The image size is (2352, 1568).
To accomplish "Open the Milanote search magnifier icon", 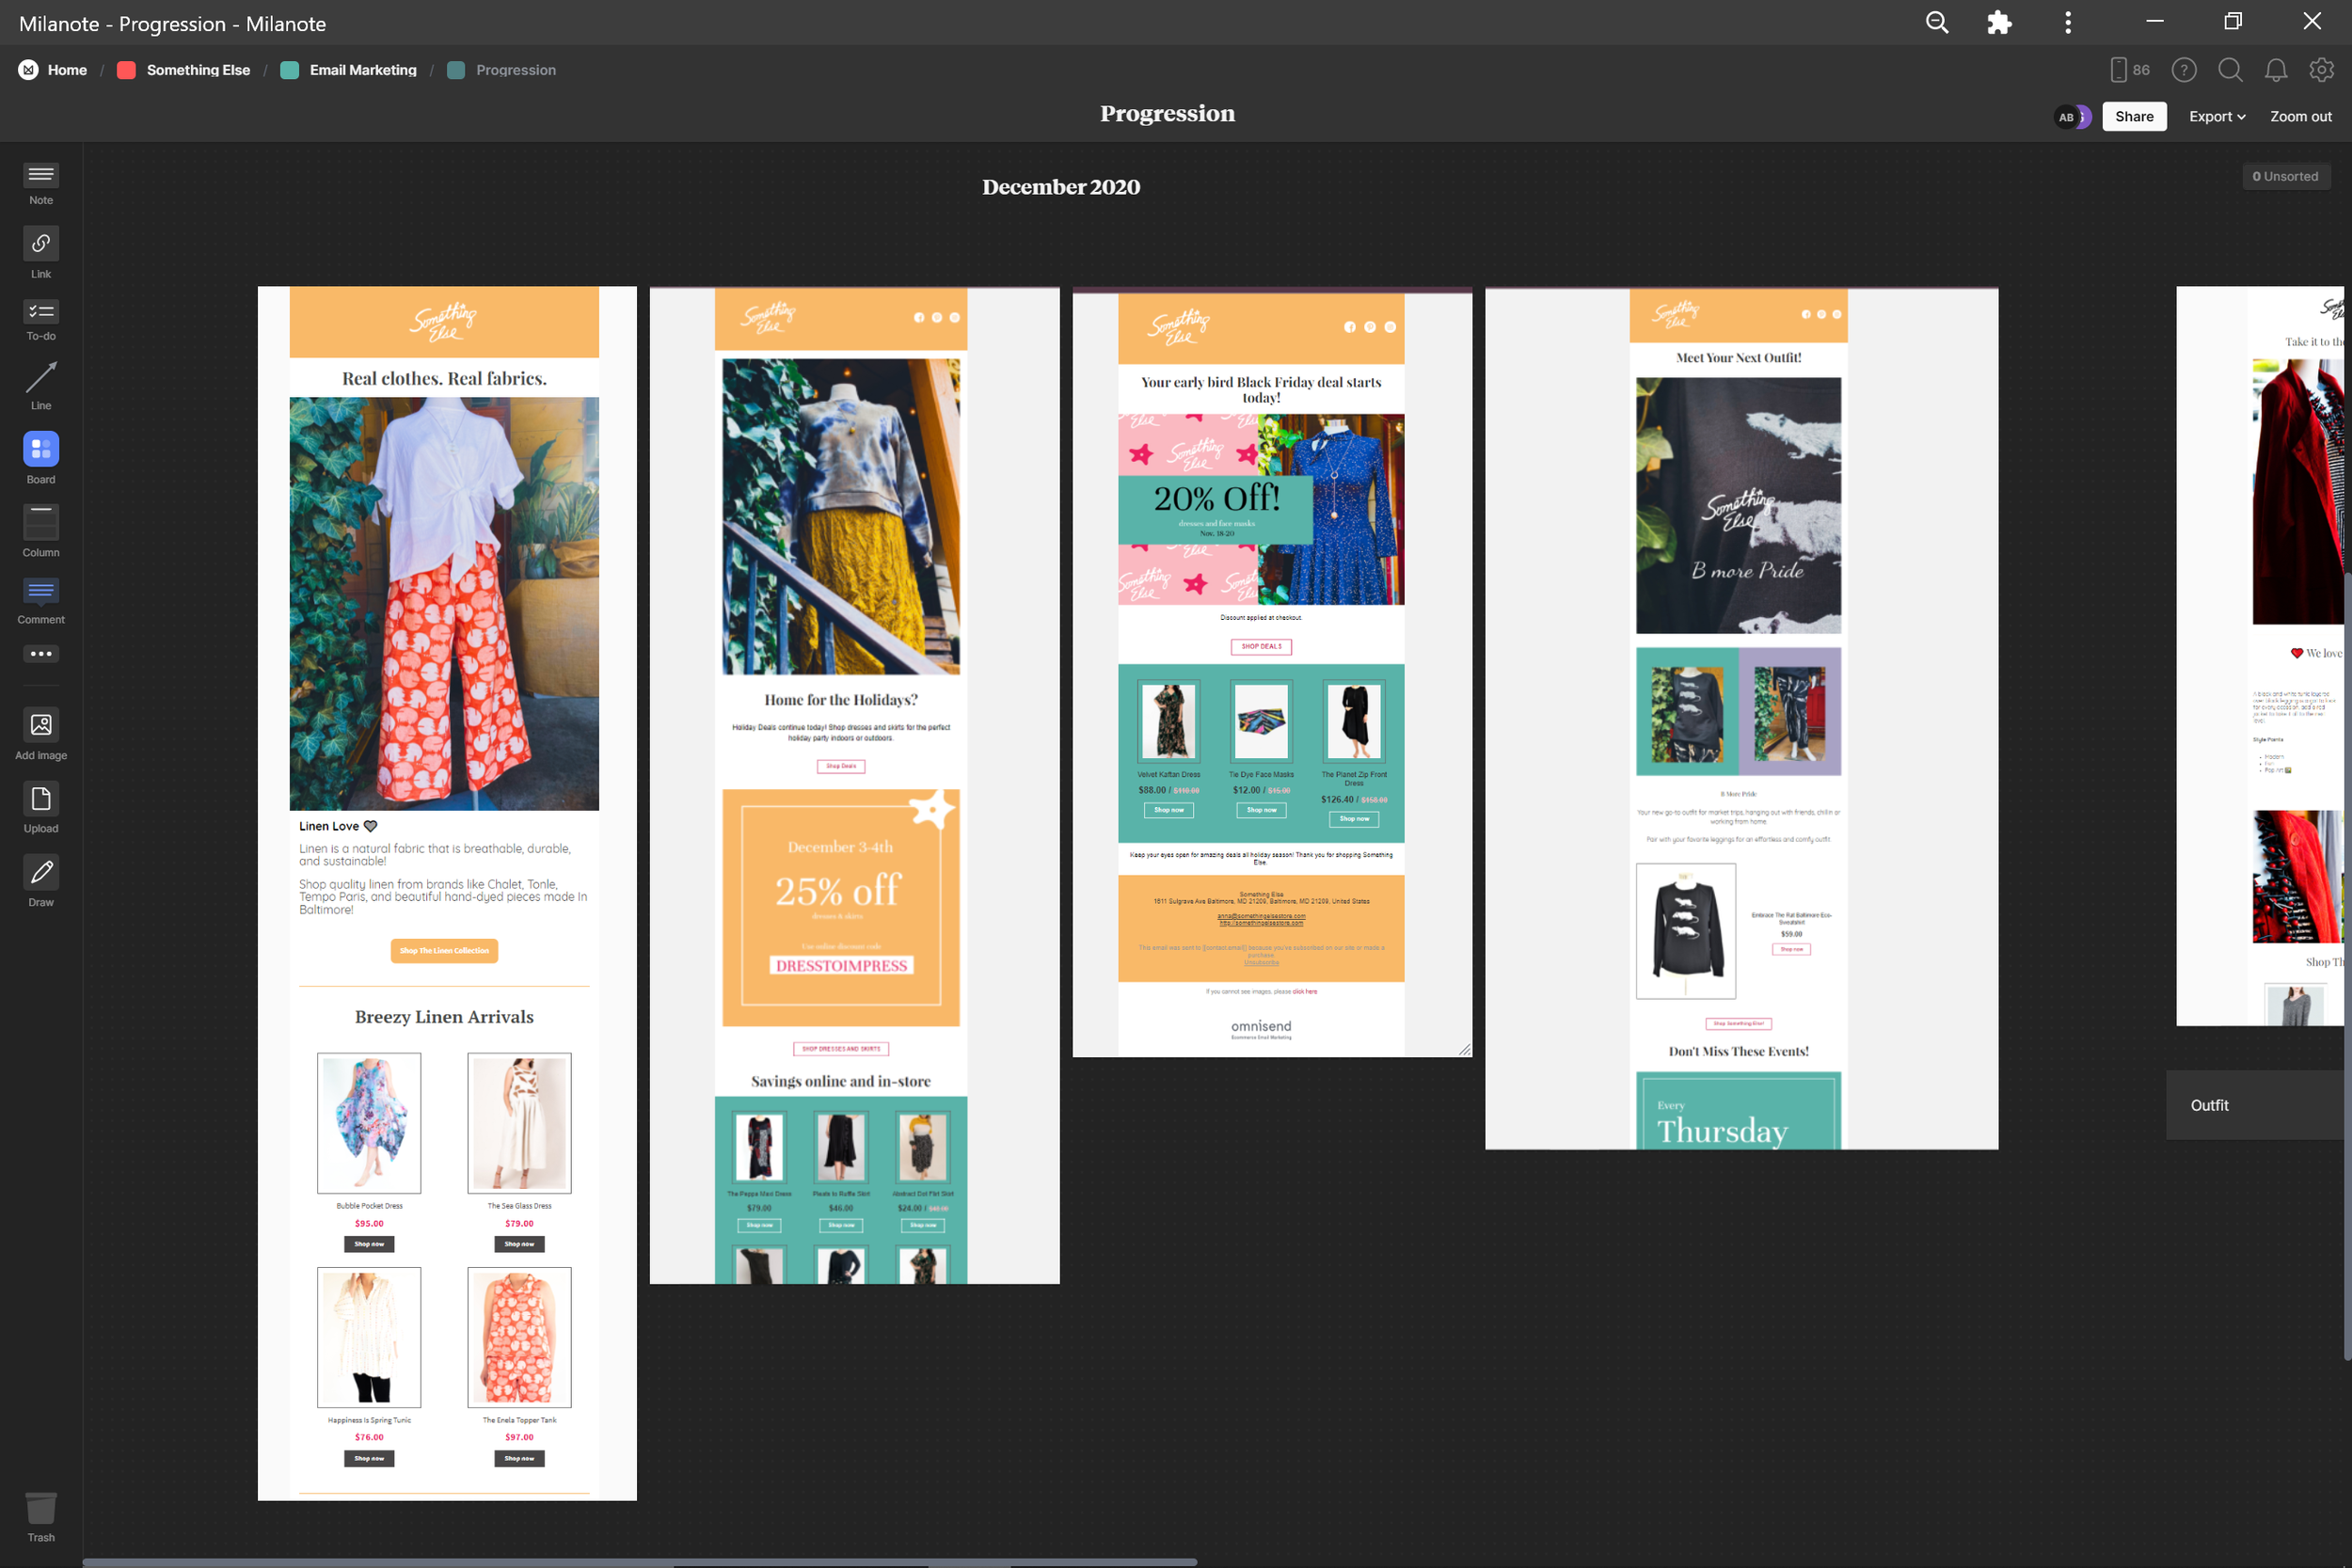I will pyautogui.click(x=2230, y=70).
